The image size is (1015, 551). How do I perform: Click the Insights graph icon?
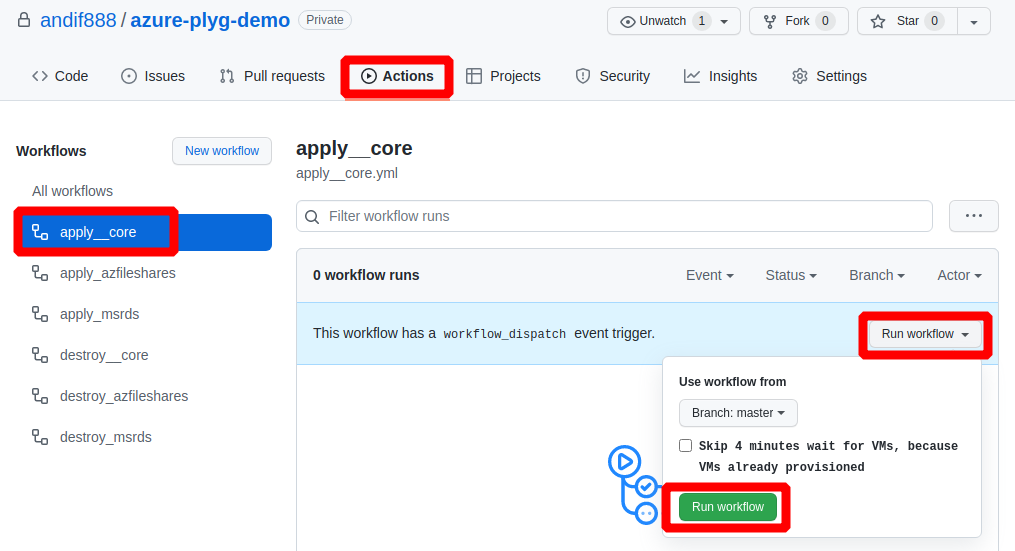coord(692,76)
